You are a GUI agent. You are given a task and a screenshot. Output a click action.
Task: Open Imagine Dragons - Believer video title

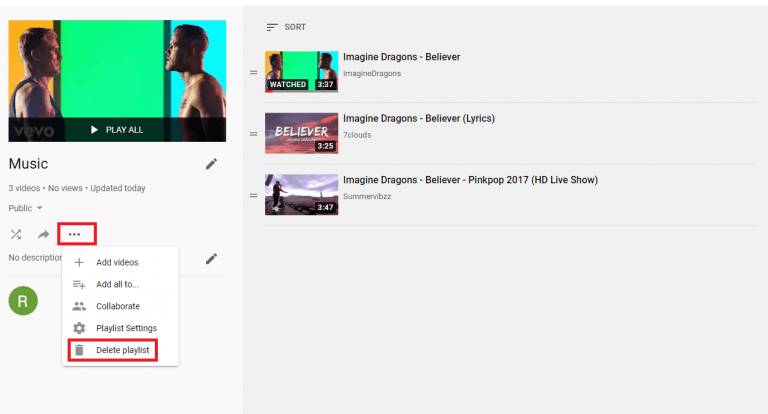coord(401,57)
